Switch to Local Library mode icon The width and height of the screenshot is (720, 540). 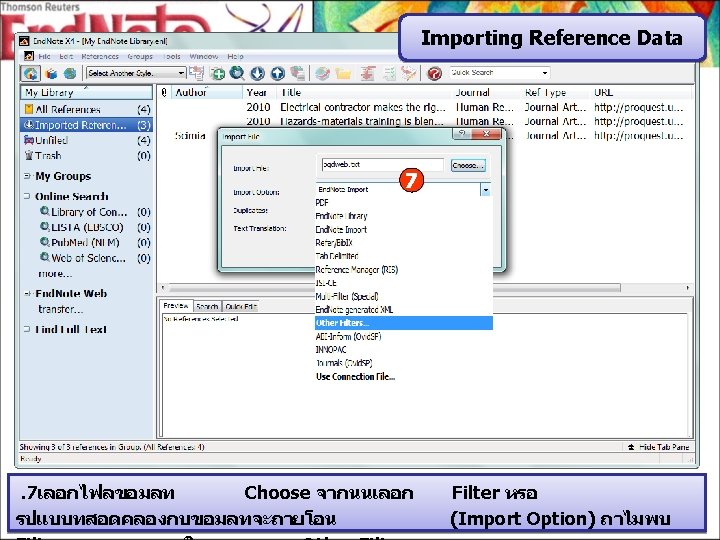coord(51,73)
